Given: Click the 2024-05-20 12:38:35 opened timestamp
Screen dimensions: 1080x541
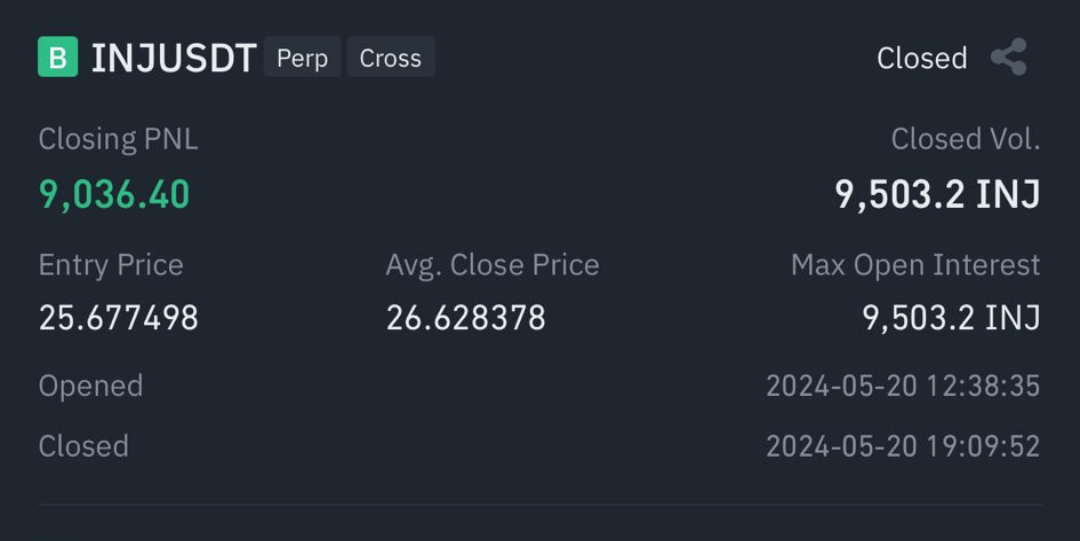Looking at the screenshot, I should (x=902, y=386).
